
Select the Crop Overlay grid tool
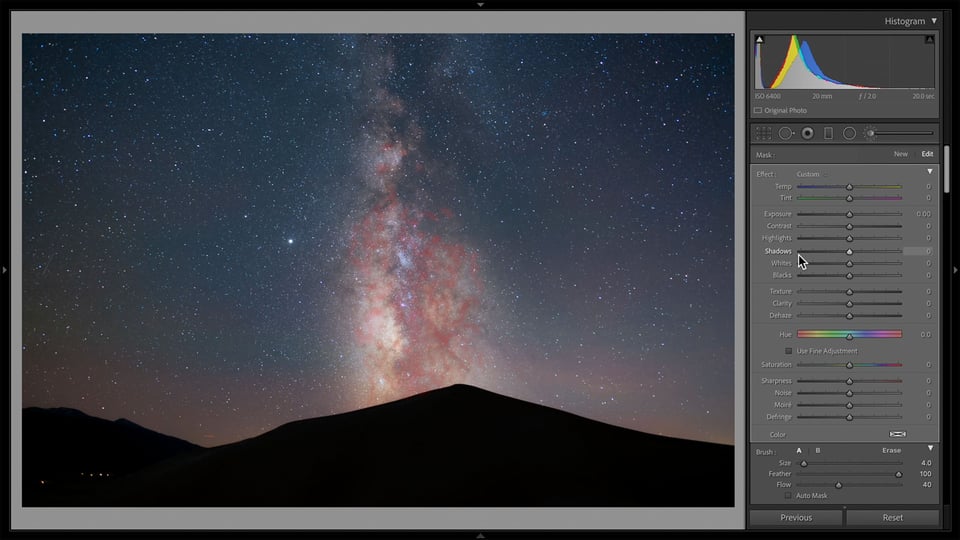(x=763, y=133)
